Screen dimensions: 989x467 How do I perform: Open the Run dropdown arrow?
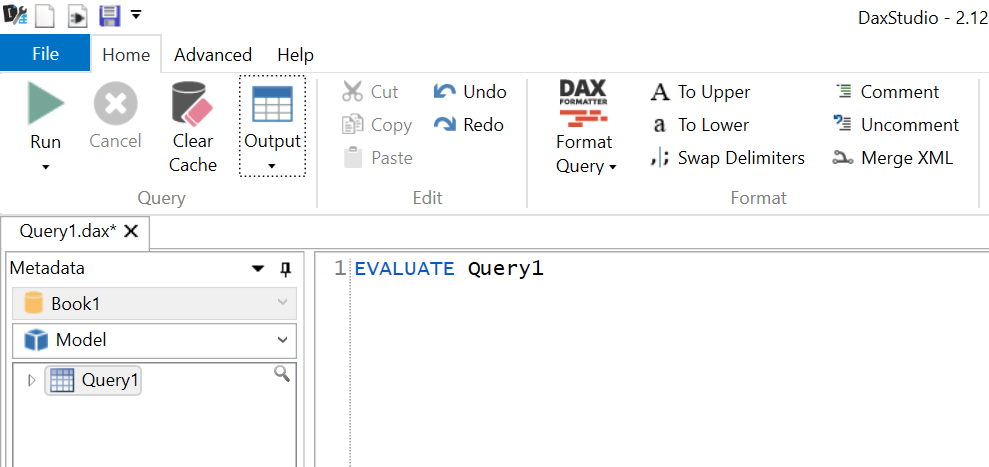tap(45, 168)
